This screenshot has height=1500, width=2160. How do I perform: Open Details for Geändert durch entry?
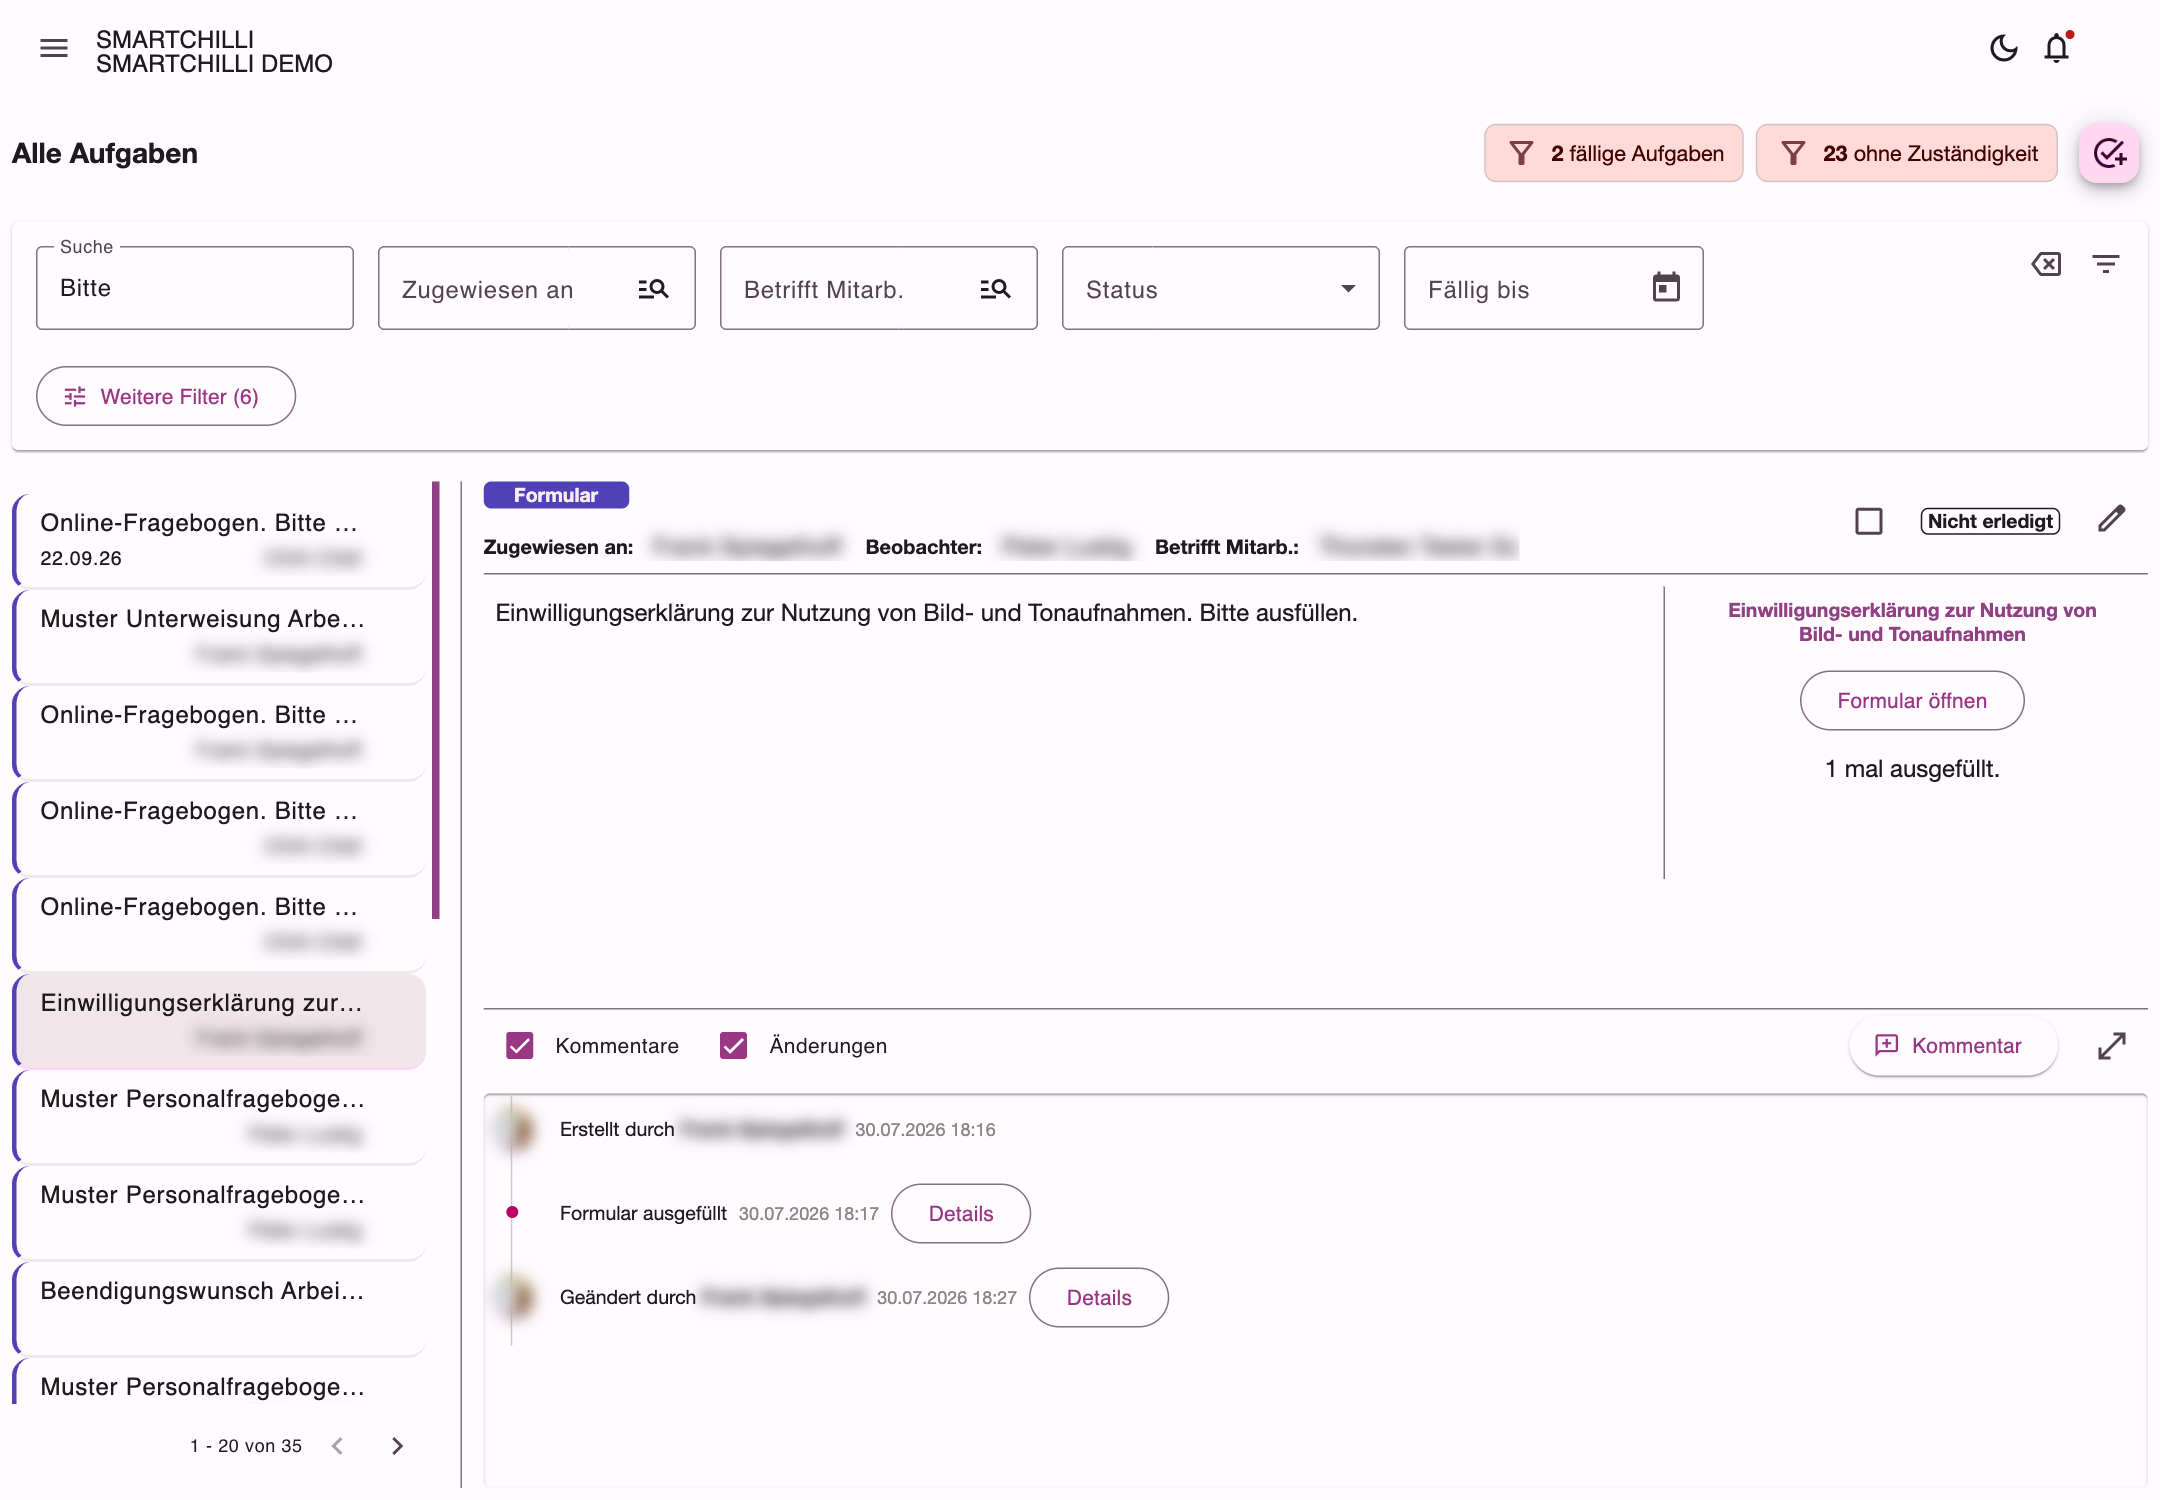1099,1298
